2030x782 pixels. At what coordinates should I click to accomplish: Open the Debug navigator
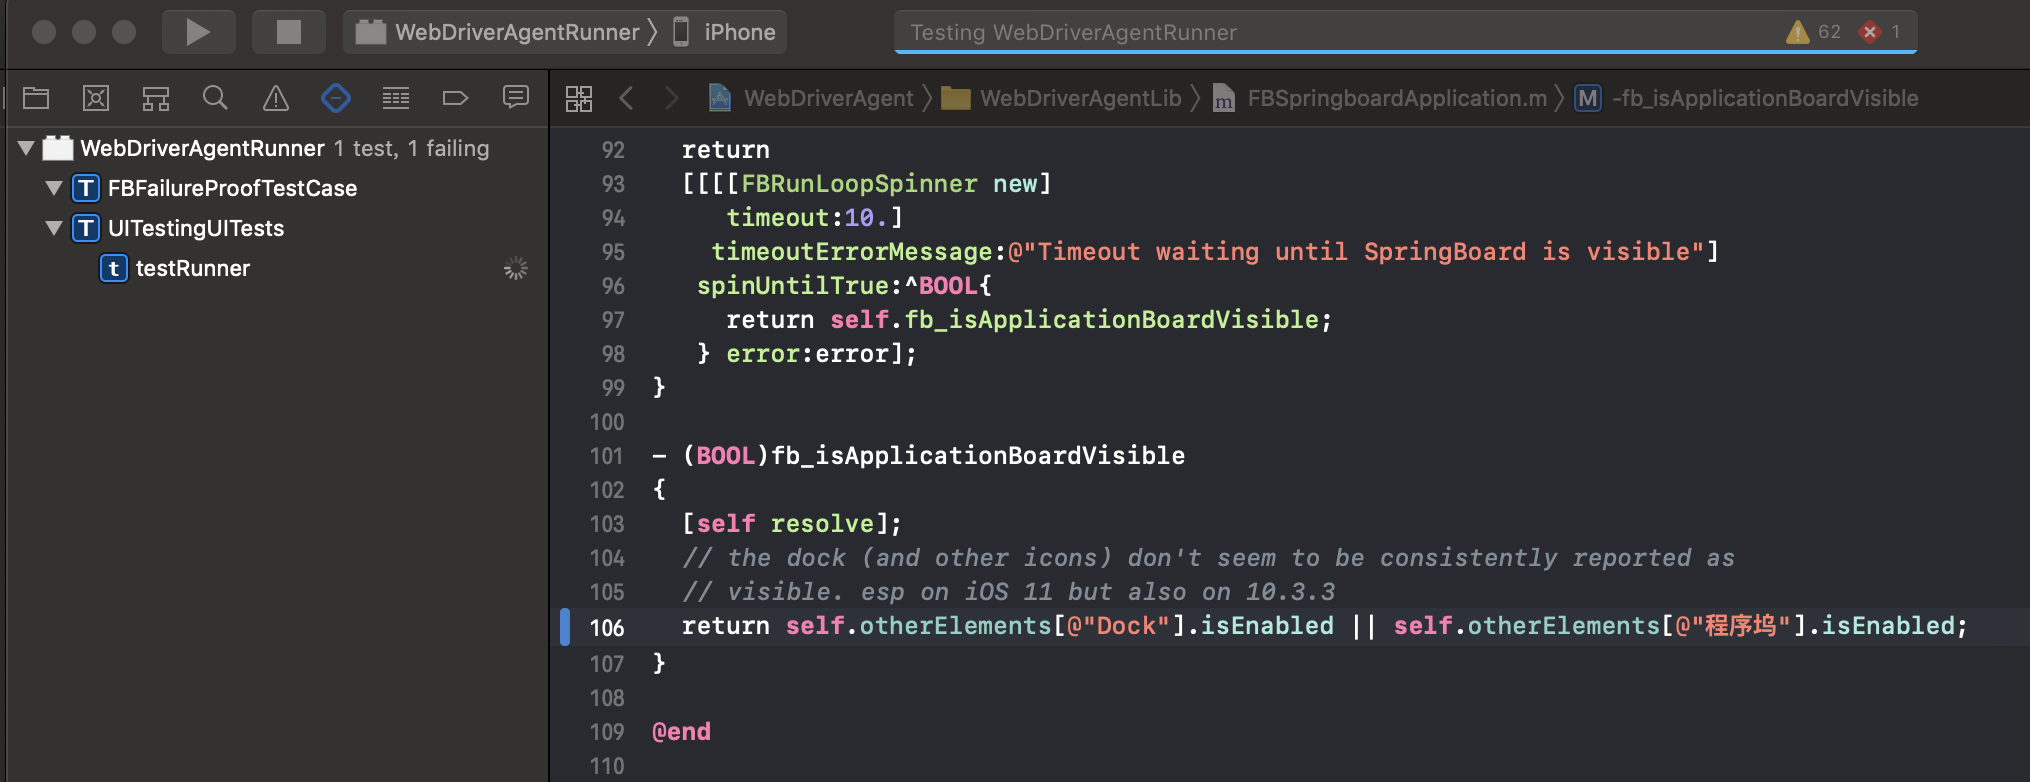pyautogui.click(x=396, y=98)
